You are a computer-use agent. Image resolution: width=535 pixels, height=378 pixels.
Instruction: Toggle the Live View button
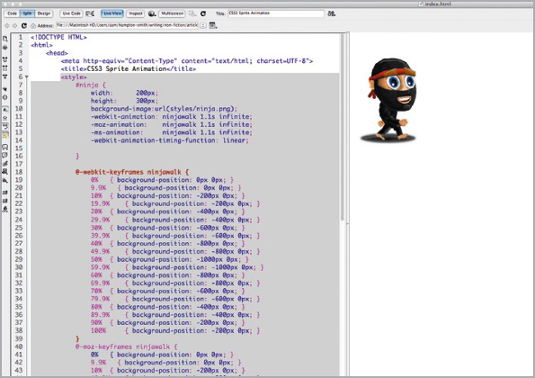112,13
